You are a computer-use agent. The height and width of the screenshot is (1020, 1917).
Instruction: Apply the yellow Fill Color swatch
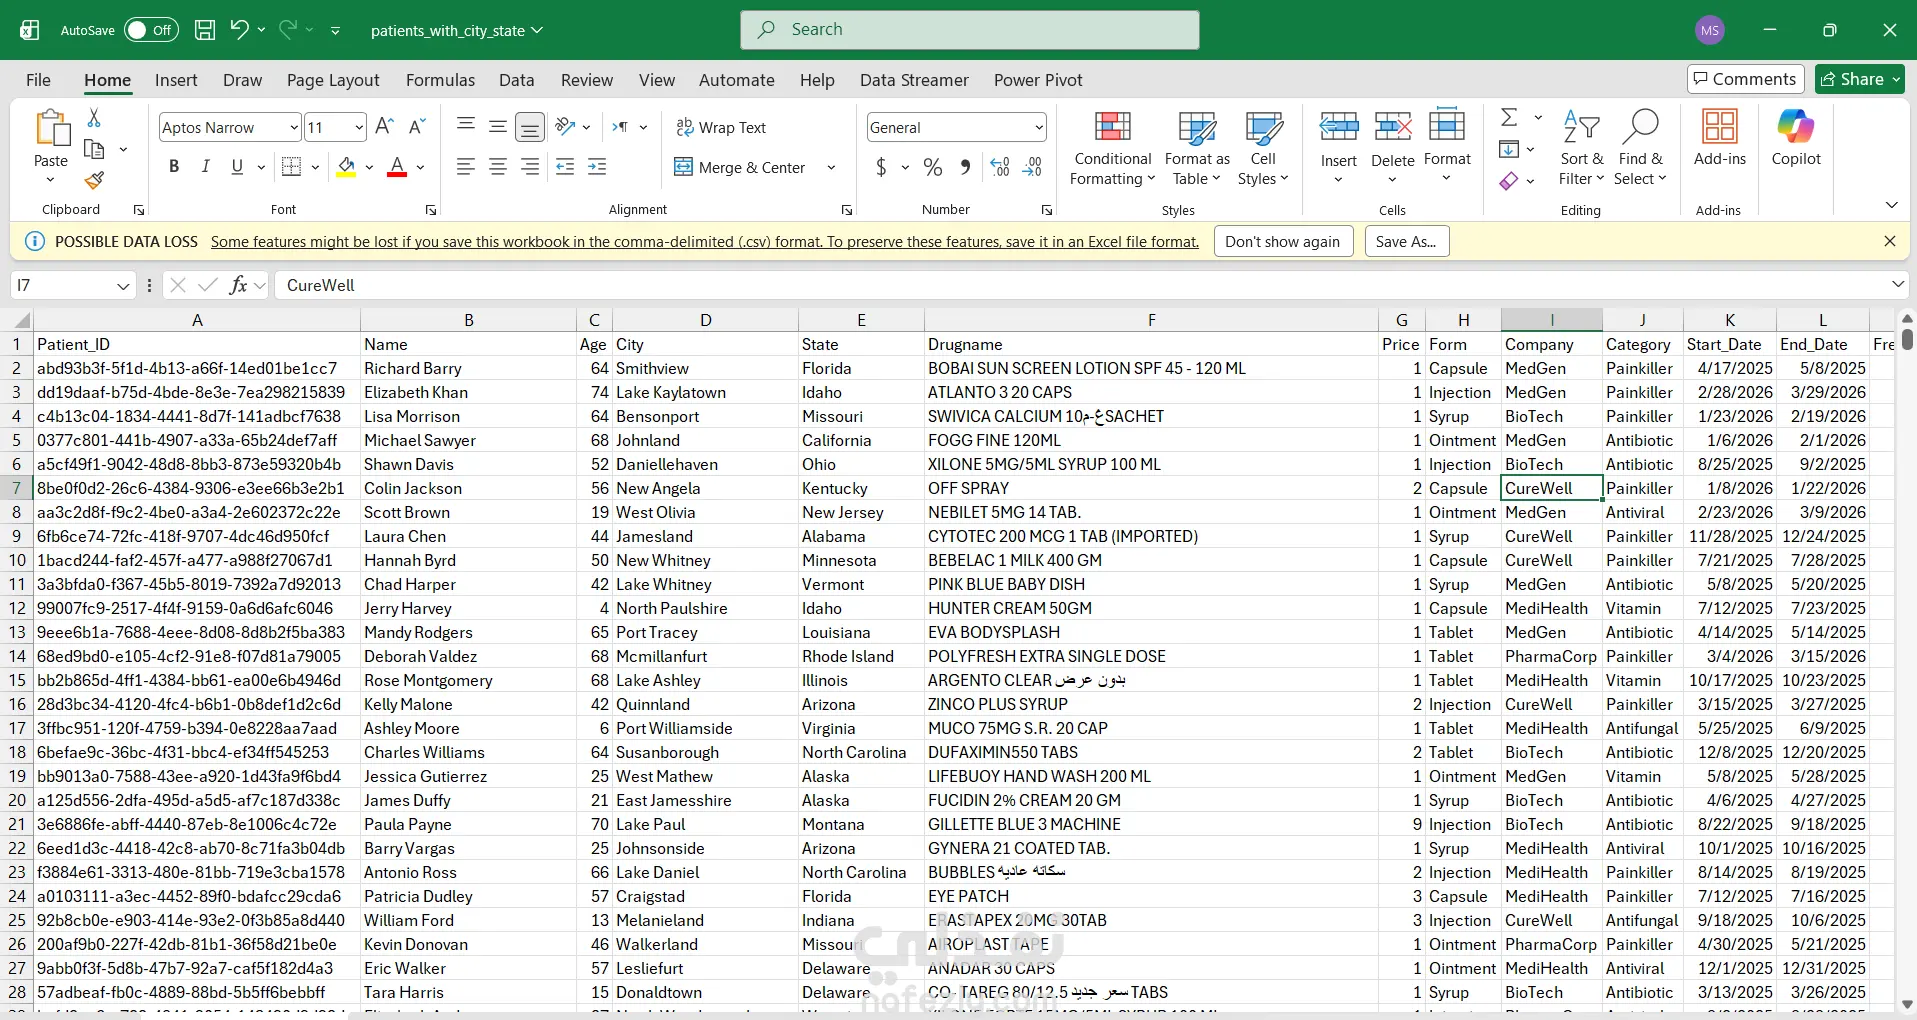coord(346,167)
